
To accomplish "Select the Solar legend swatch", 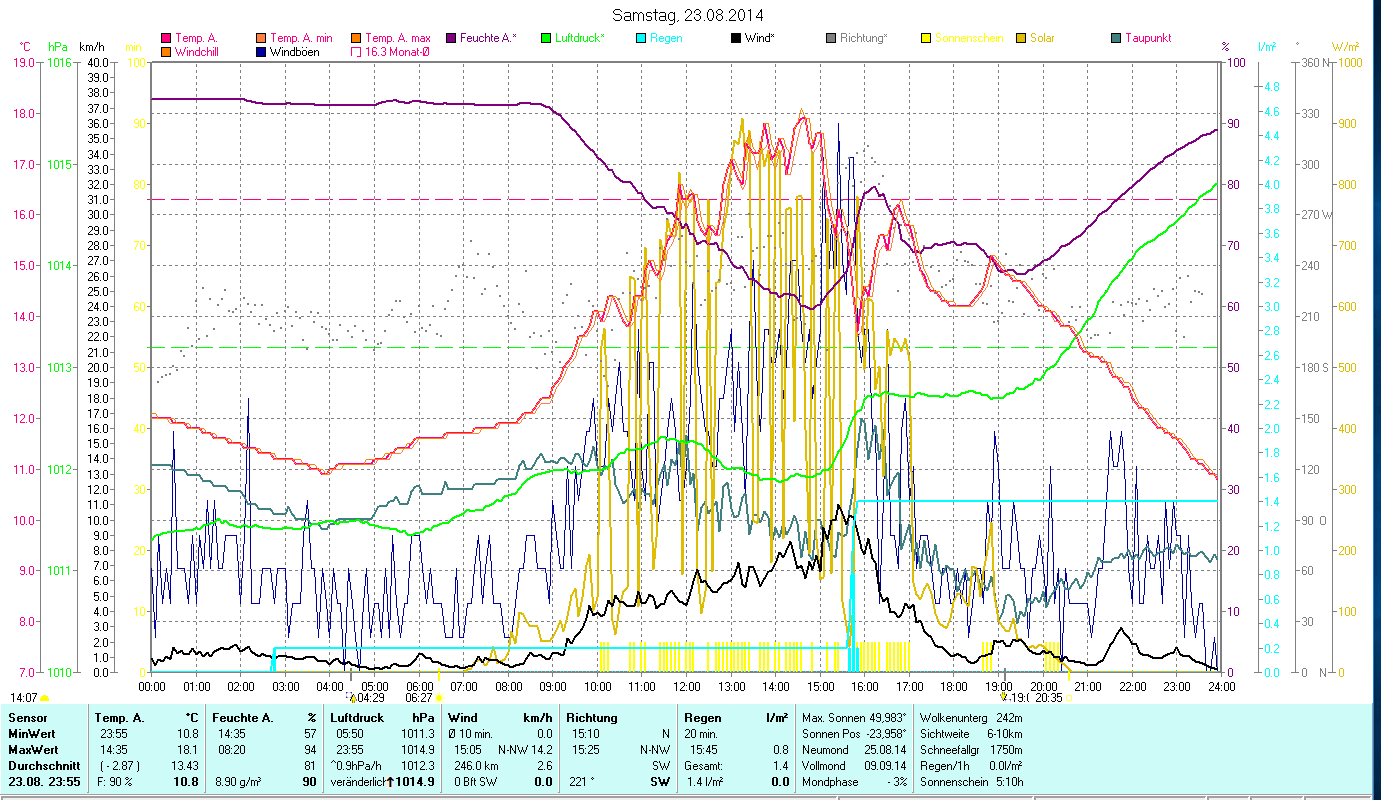I will click(x=1021, y=38).
